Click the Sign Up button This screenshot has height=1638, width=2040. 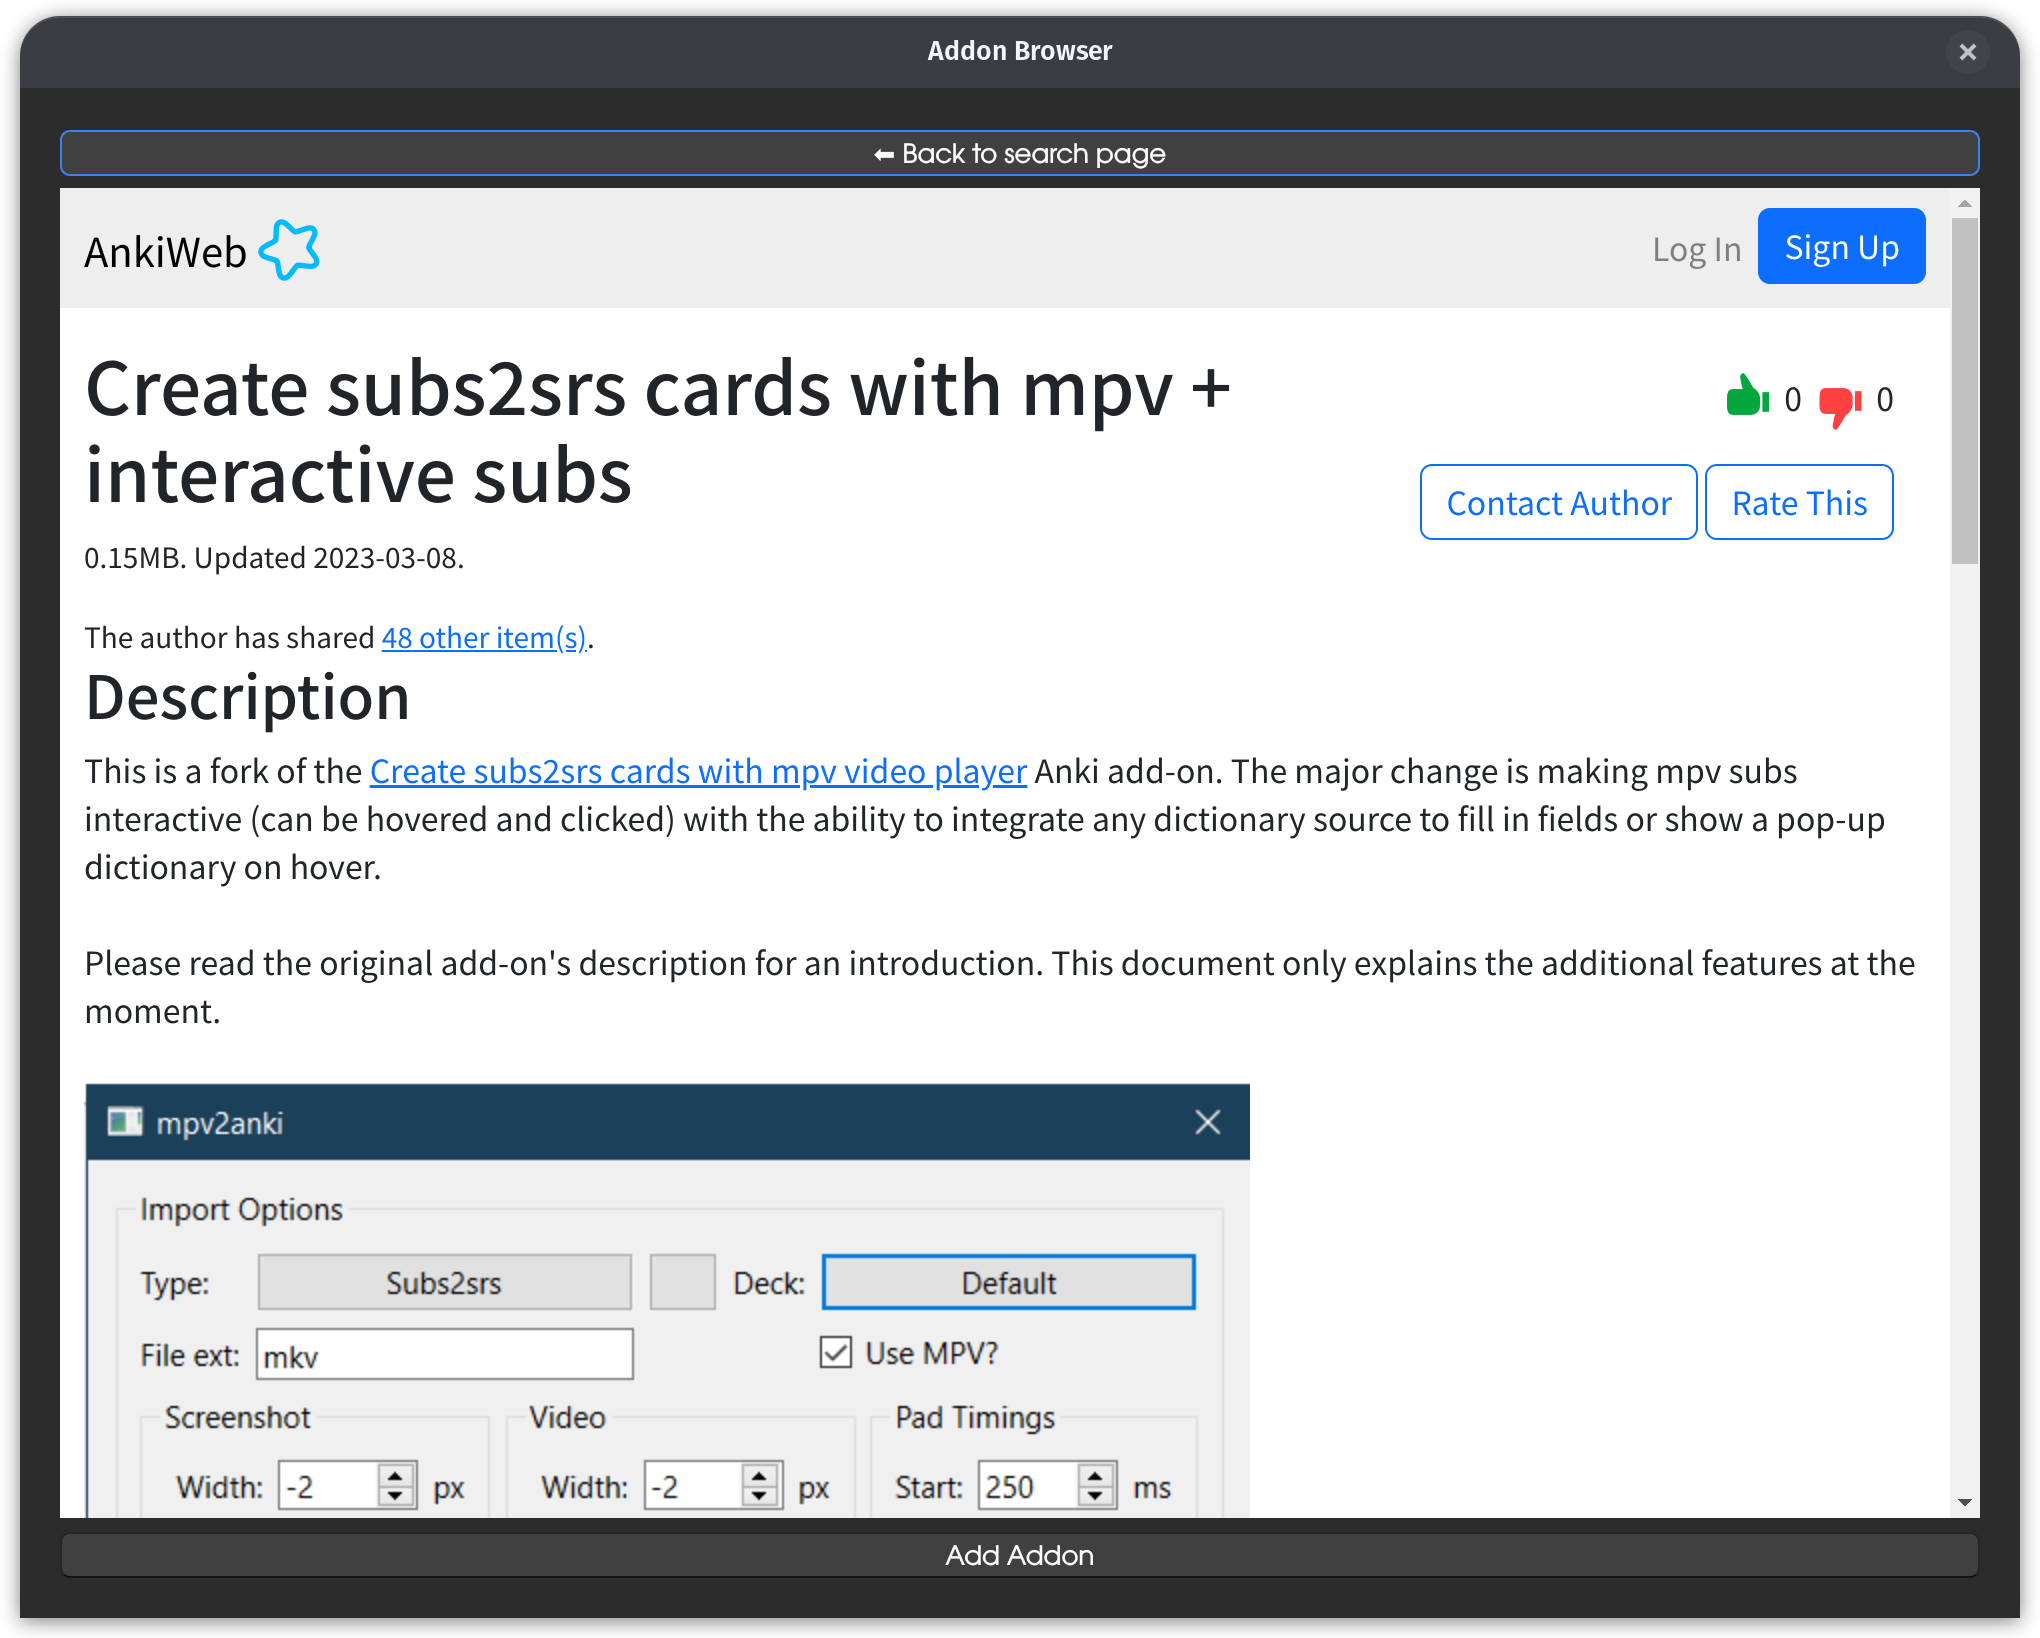pyautogui.click(x=1841, y=247)
